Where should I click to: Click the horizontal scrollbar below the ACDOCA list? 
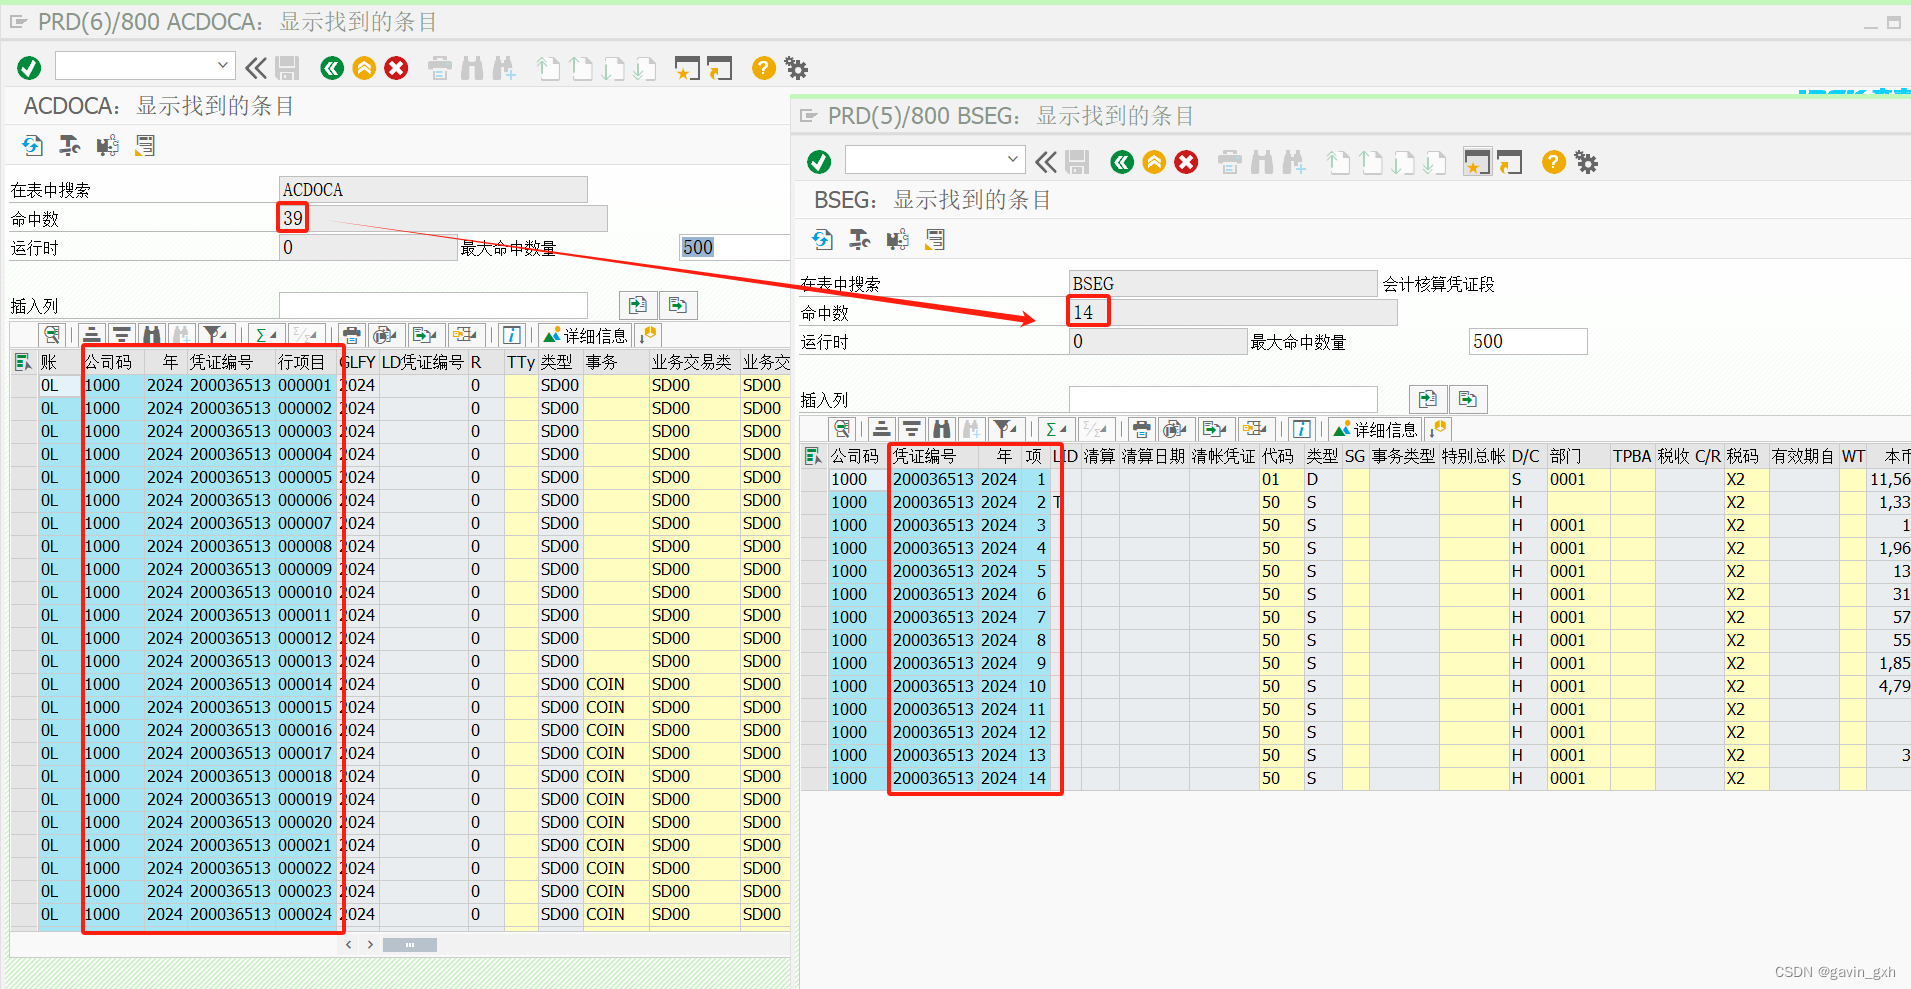click(410, 944)
